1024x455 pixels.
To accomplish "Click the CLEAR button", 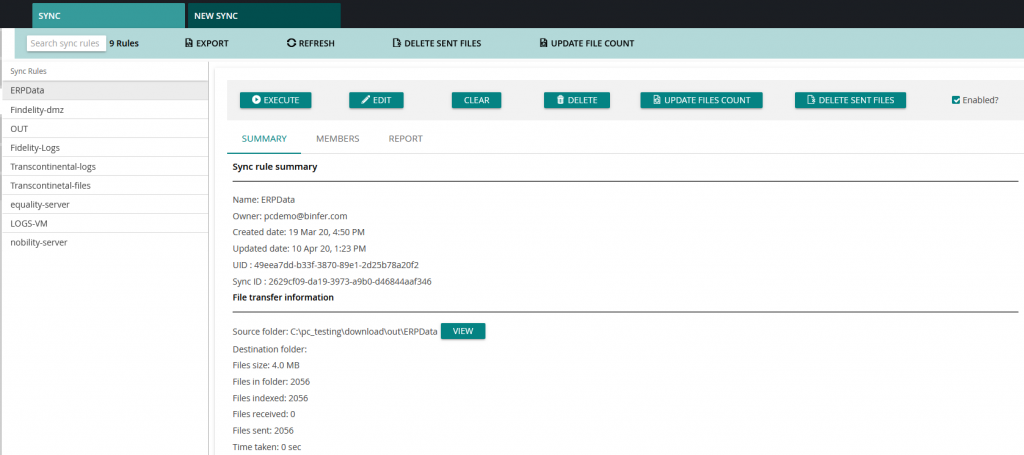I will 477,100.
